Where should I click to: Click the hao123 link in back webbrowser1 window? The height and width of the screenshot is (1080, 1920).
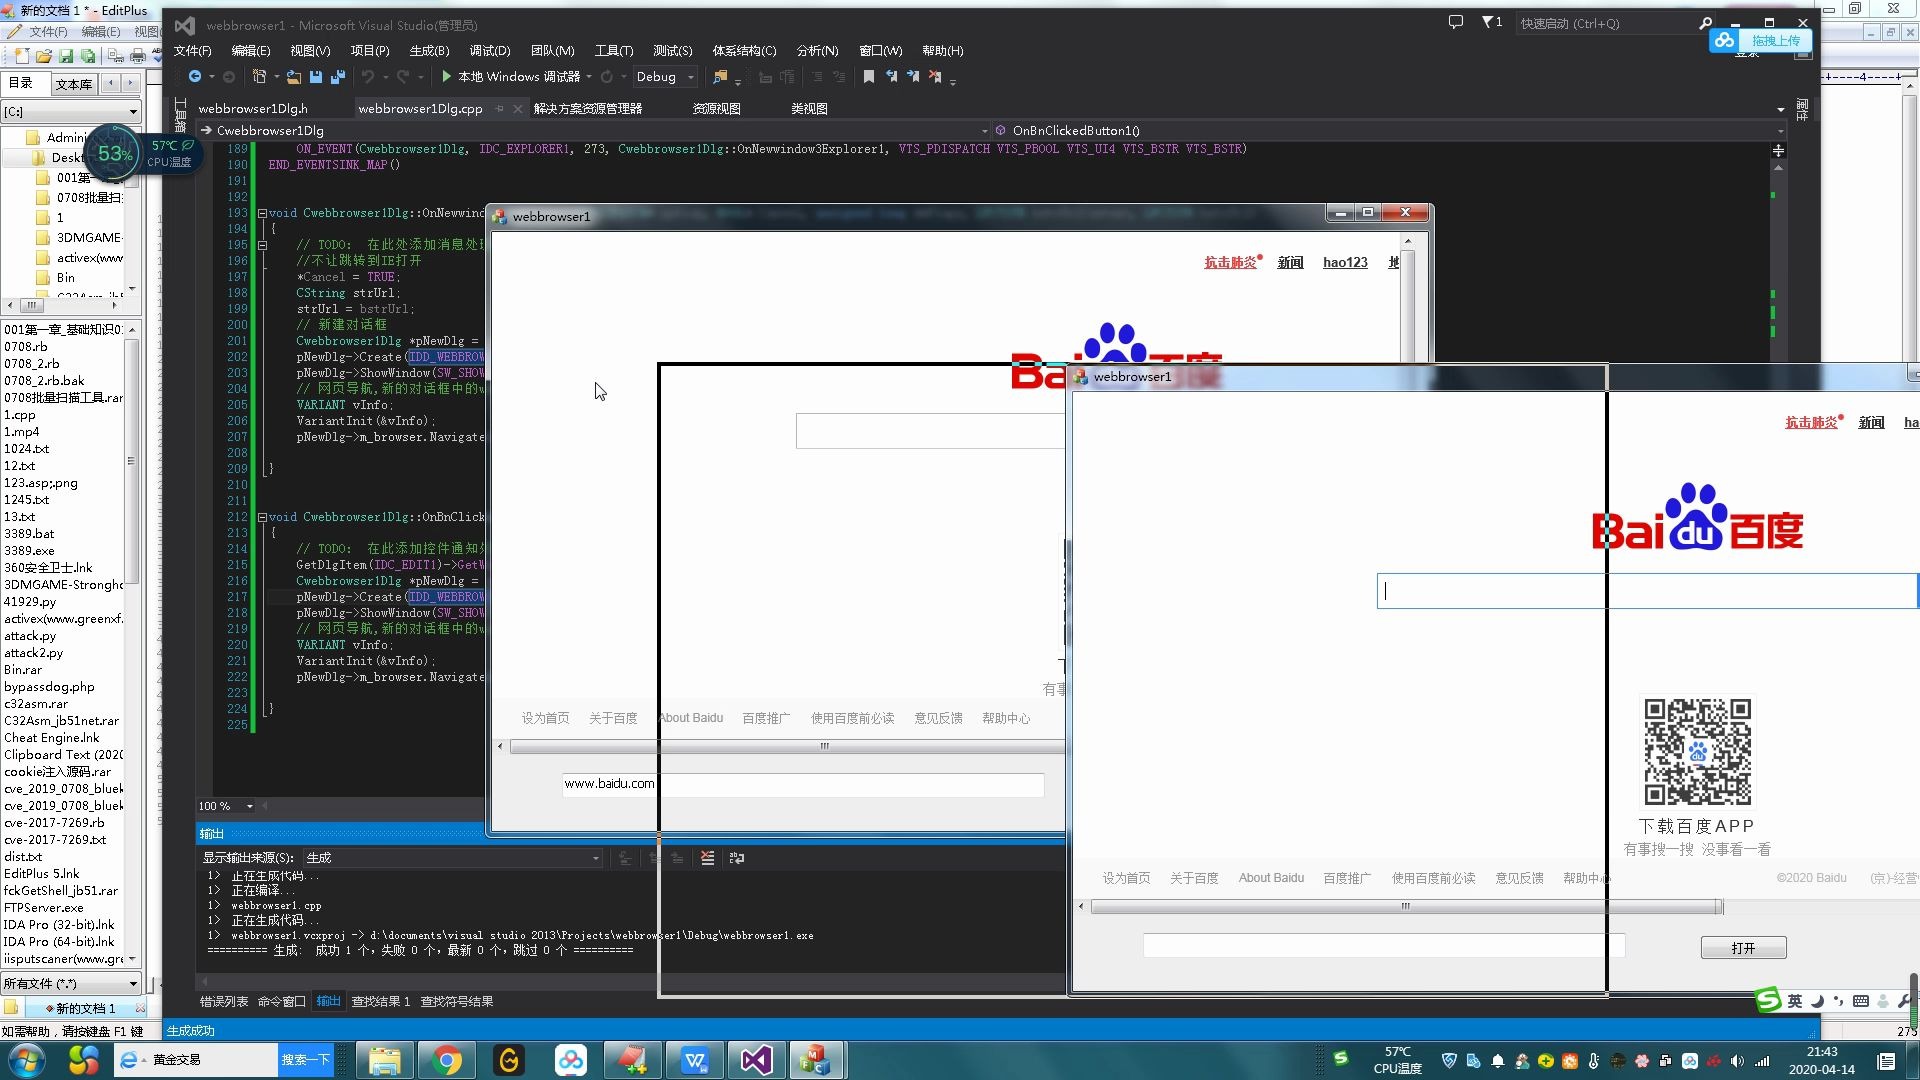[x=1344, y=262]
